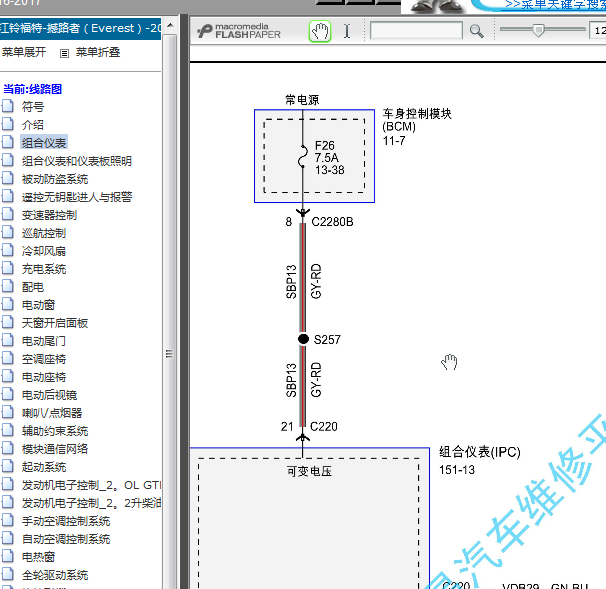Click the Macromedia FlashPaper logo

(x=239, y=31)
